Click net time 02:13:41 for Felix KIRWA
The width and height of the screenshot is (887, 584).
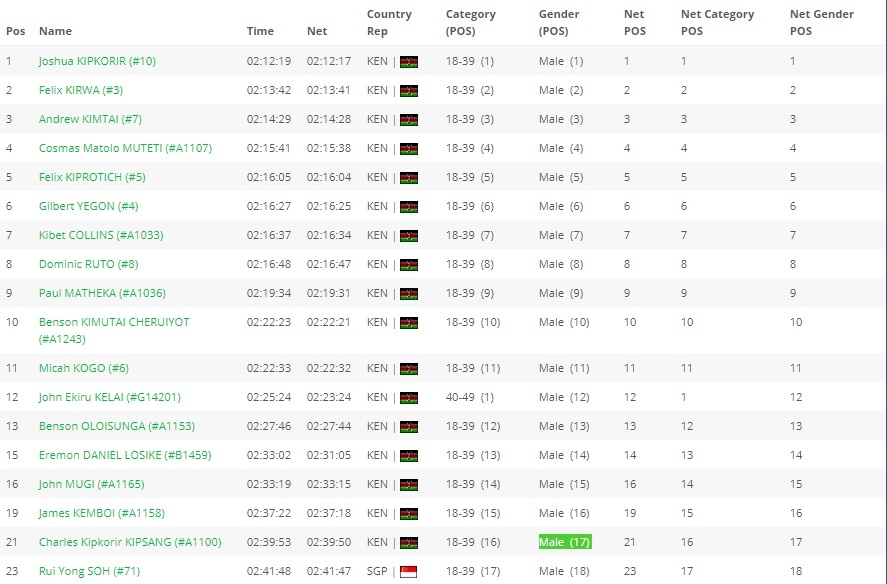tap(329, 90)
